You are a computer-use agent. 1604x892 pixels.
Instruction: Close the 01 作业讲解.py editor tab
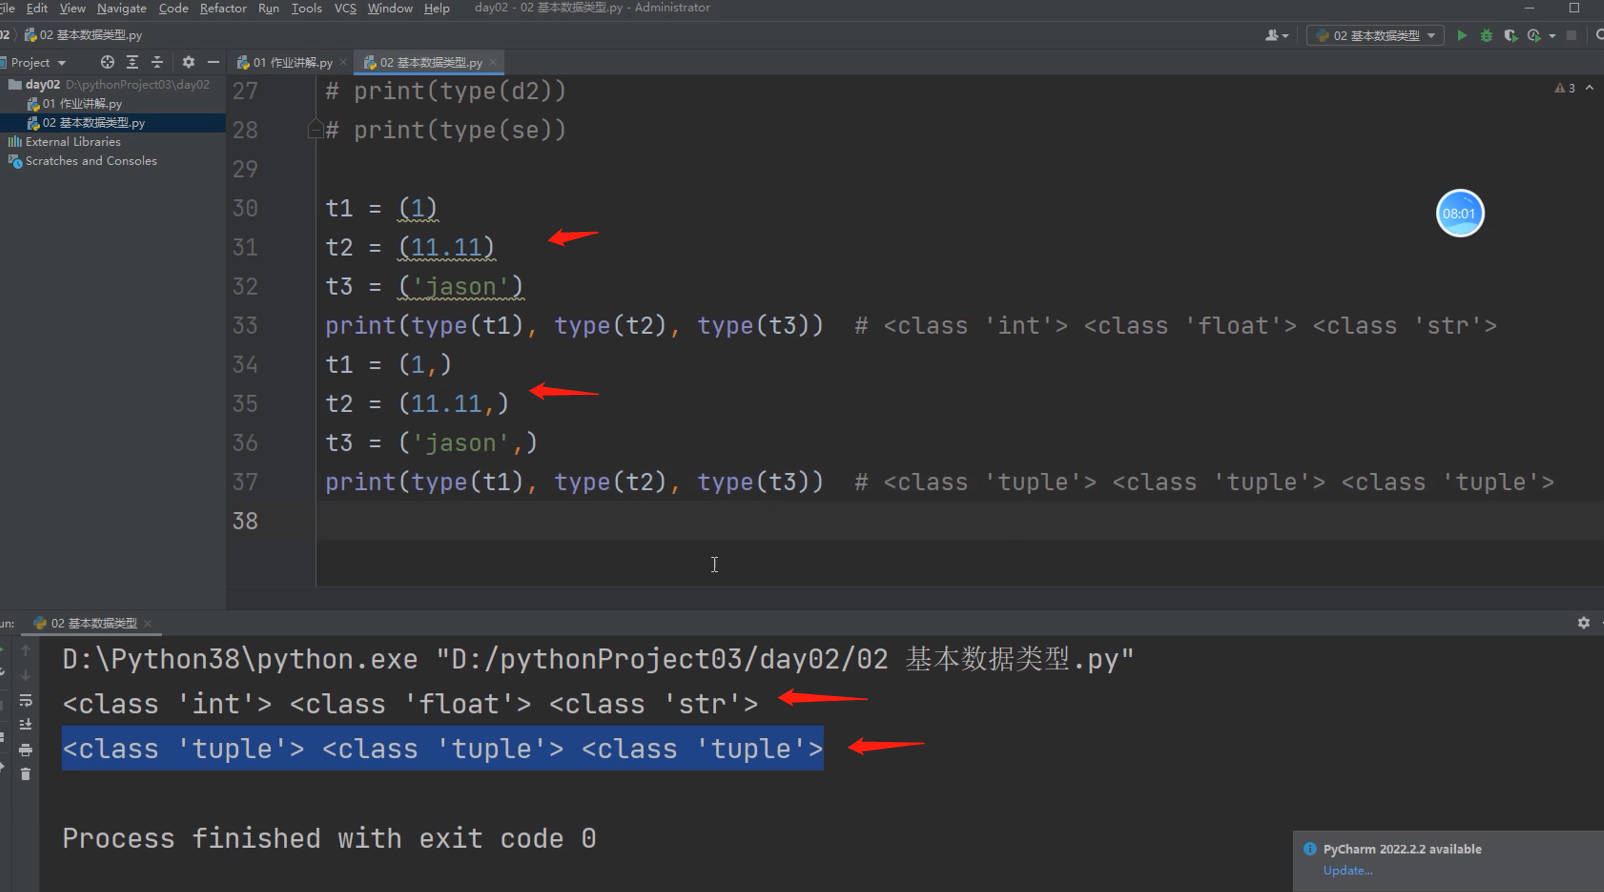pos(343,62)
